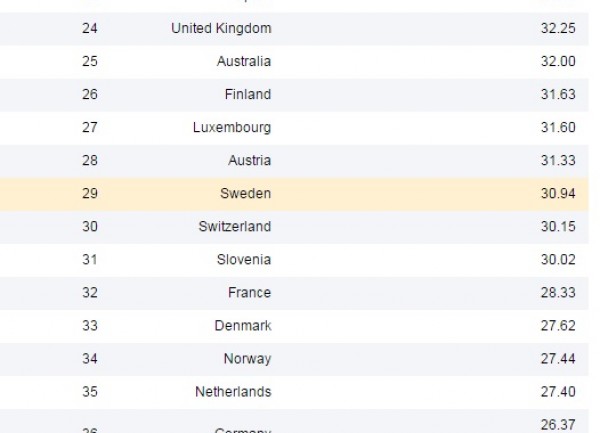Click the value 32.25 for United Kingdom
This screenshot has height=433, width=600.
(558, 28)
